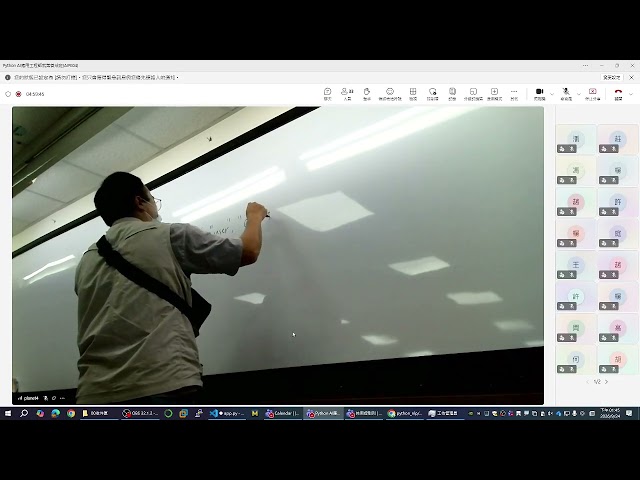Dismiss the recording notification banner
The height and width of the screenshot is (480, 640).
pos(631,77)
